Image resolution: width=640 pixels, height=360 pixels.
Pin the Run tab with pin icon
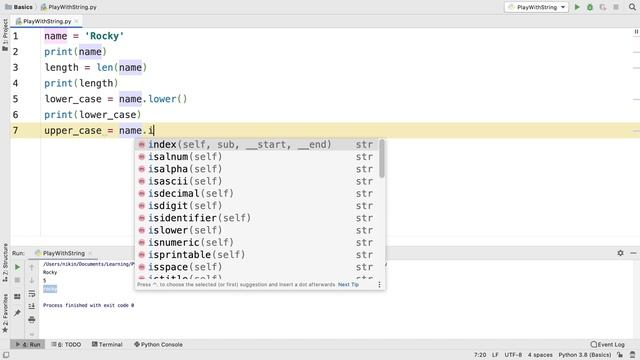17,313
